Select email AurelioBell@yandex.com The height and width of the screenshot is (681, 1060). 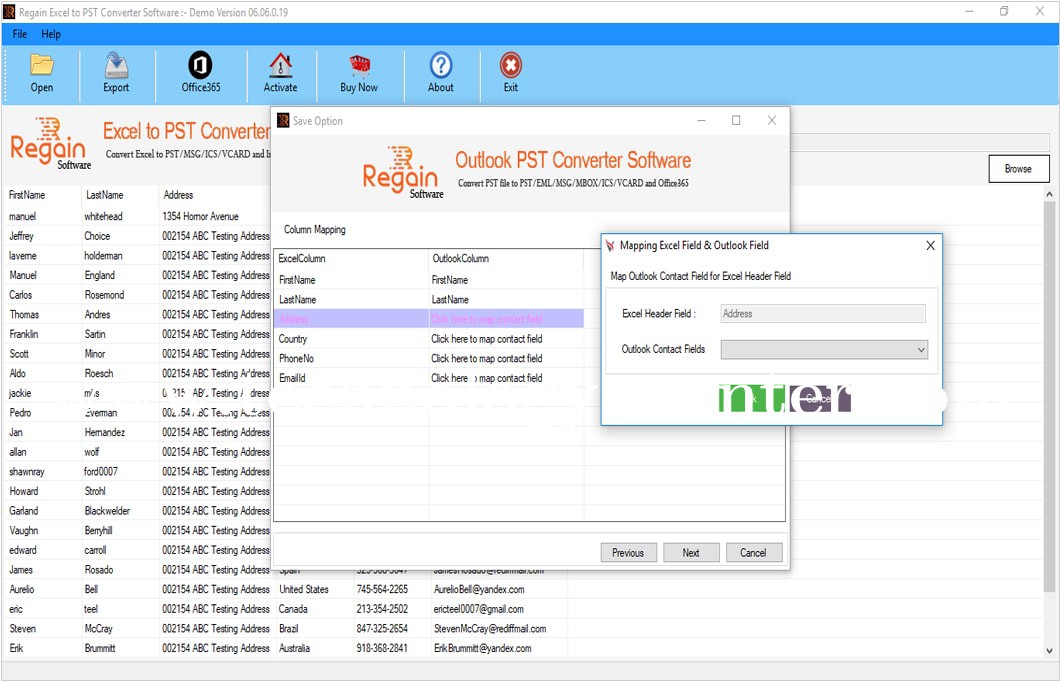point(479,589)
